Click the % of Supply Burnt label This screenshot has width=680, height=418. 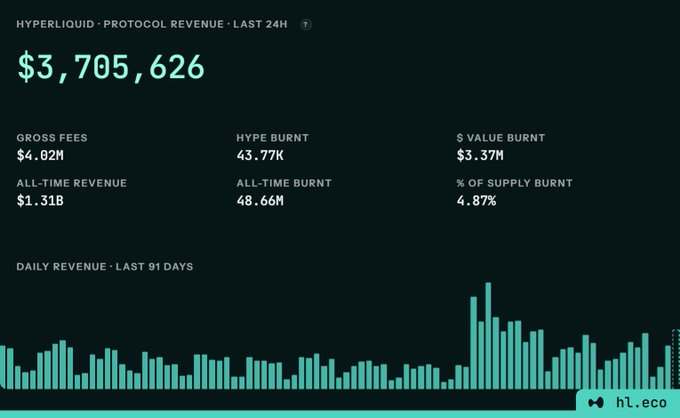point(515,183)
